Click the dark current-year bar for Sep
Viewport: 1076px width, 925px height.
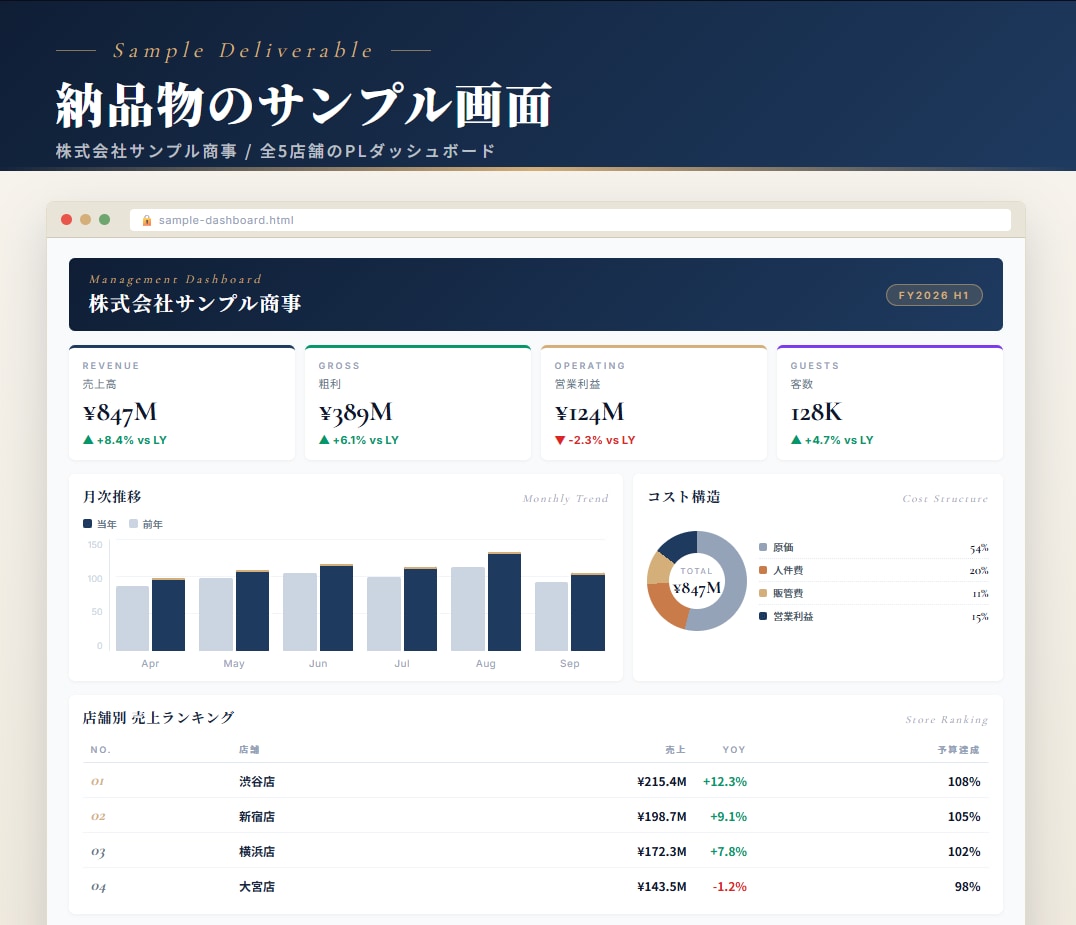(588, 612)
